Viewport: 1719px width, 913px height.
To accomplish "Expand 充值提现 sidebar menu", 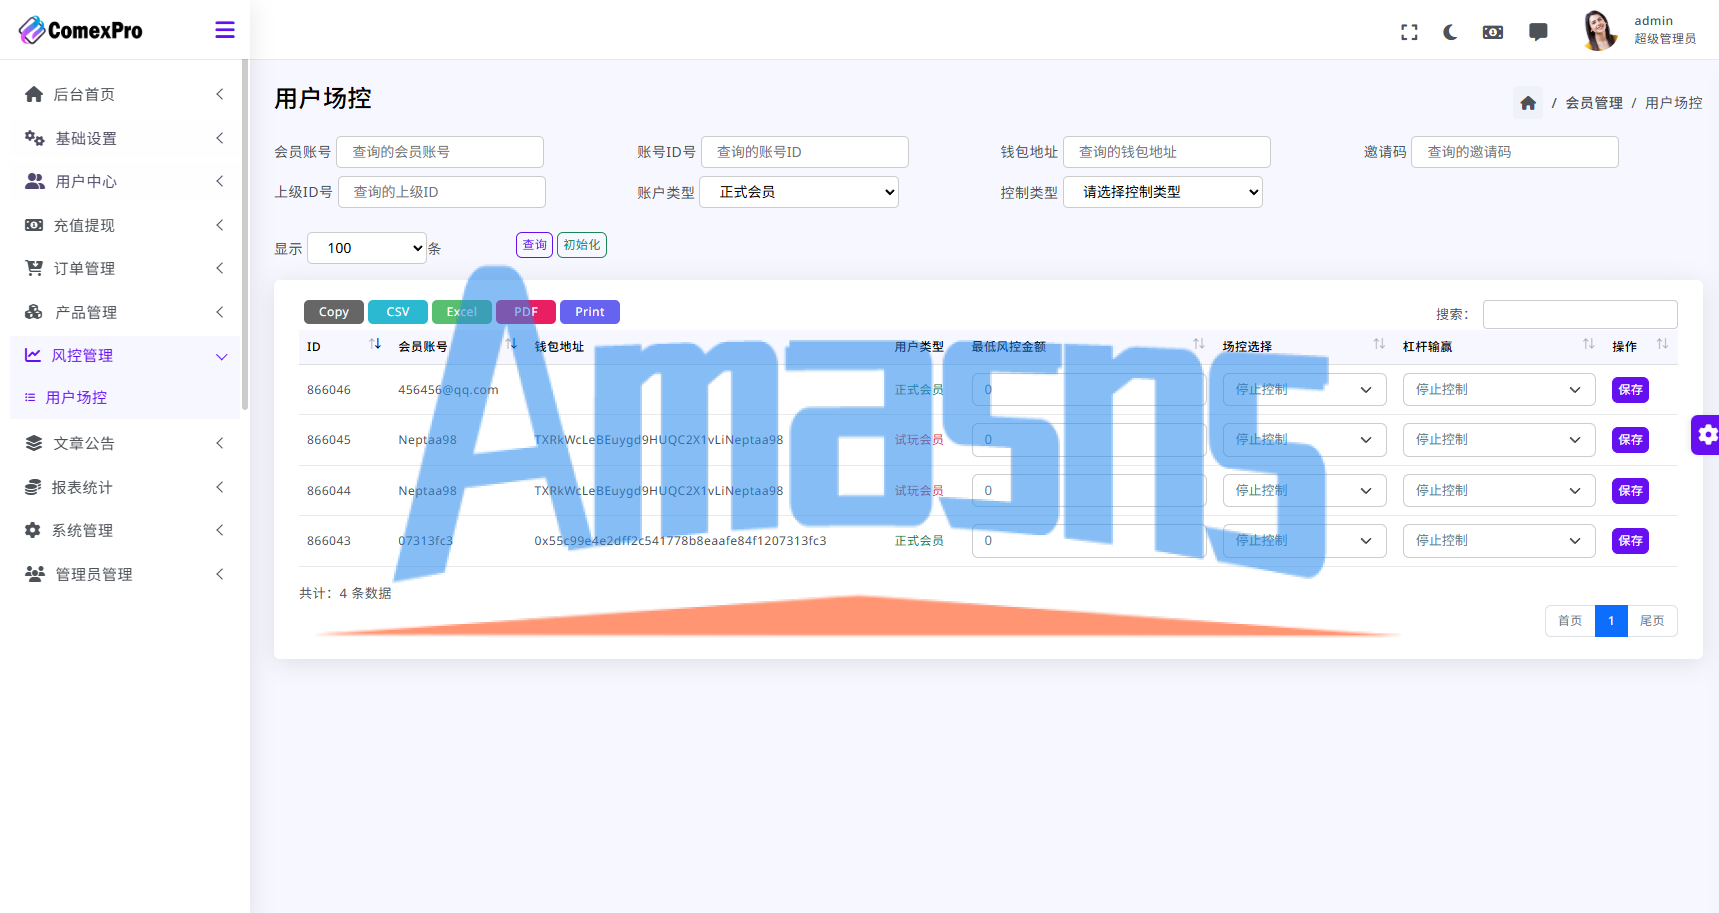I will (123, 225).
